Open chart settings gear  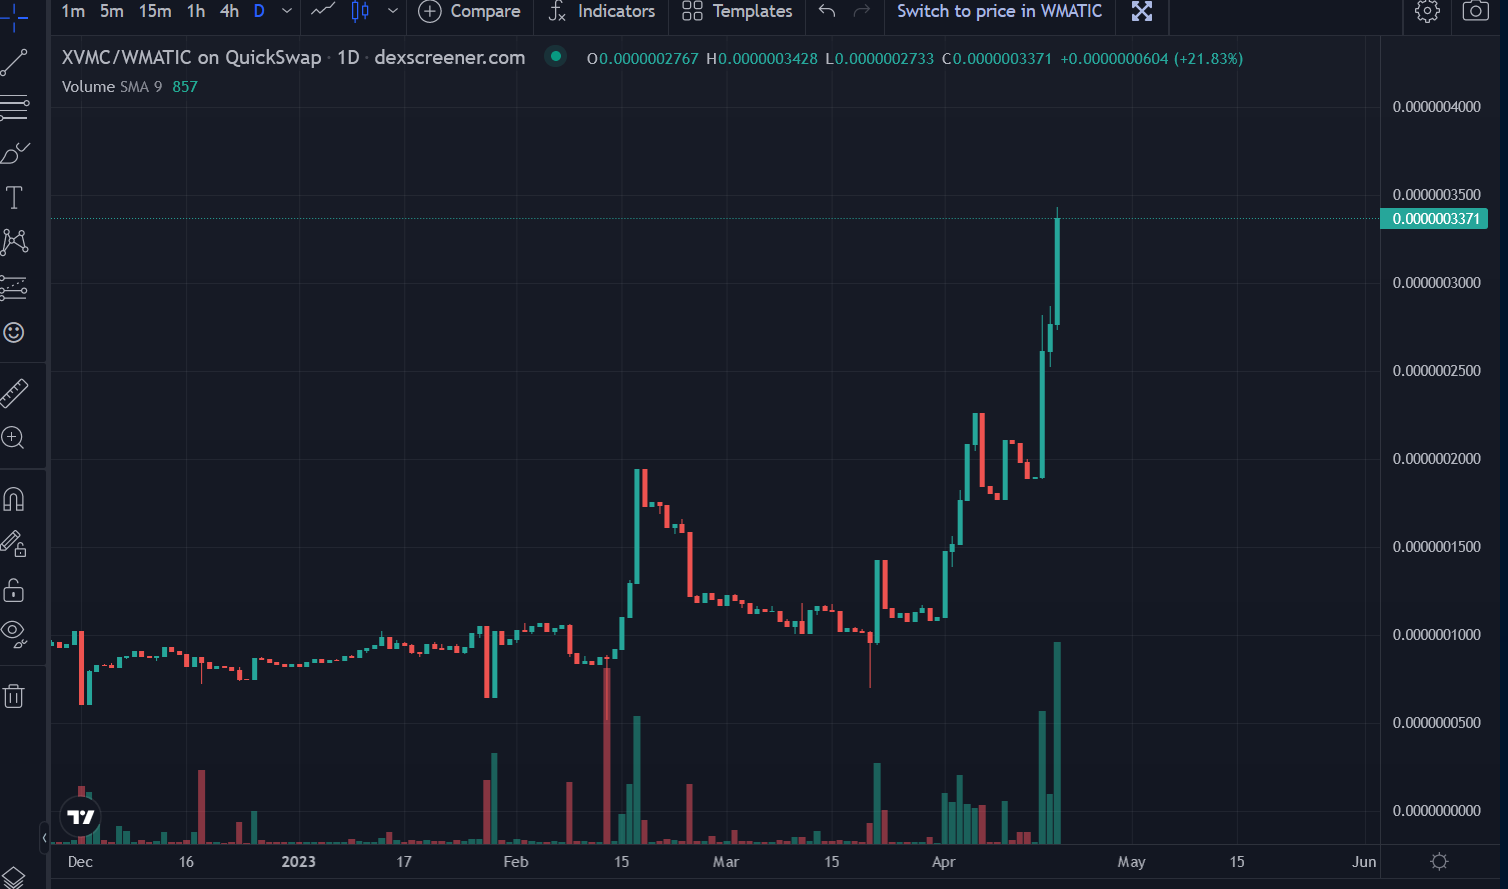coord(1428,11)
